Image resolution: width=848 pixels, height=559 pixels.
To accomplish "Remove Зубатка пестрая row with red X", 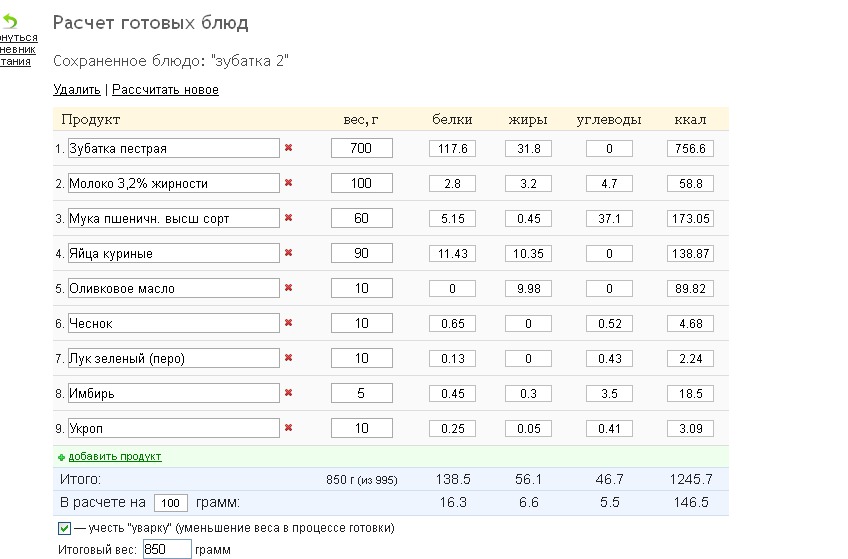I will (289, 148).
